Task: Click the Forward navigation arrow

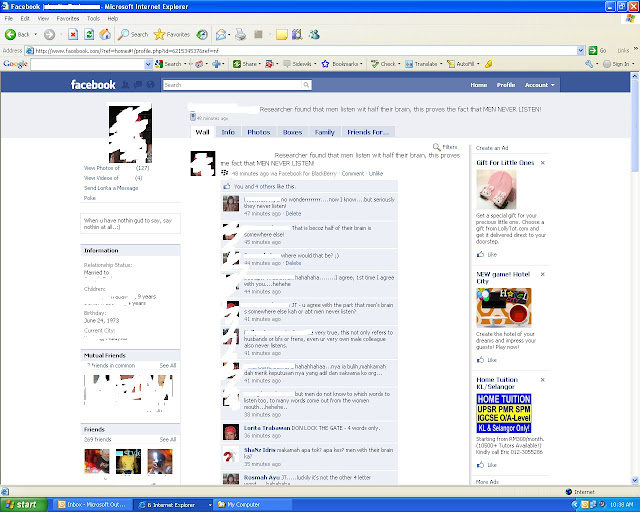Action: coord(49,35)
